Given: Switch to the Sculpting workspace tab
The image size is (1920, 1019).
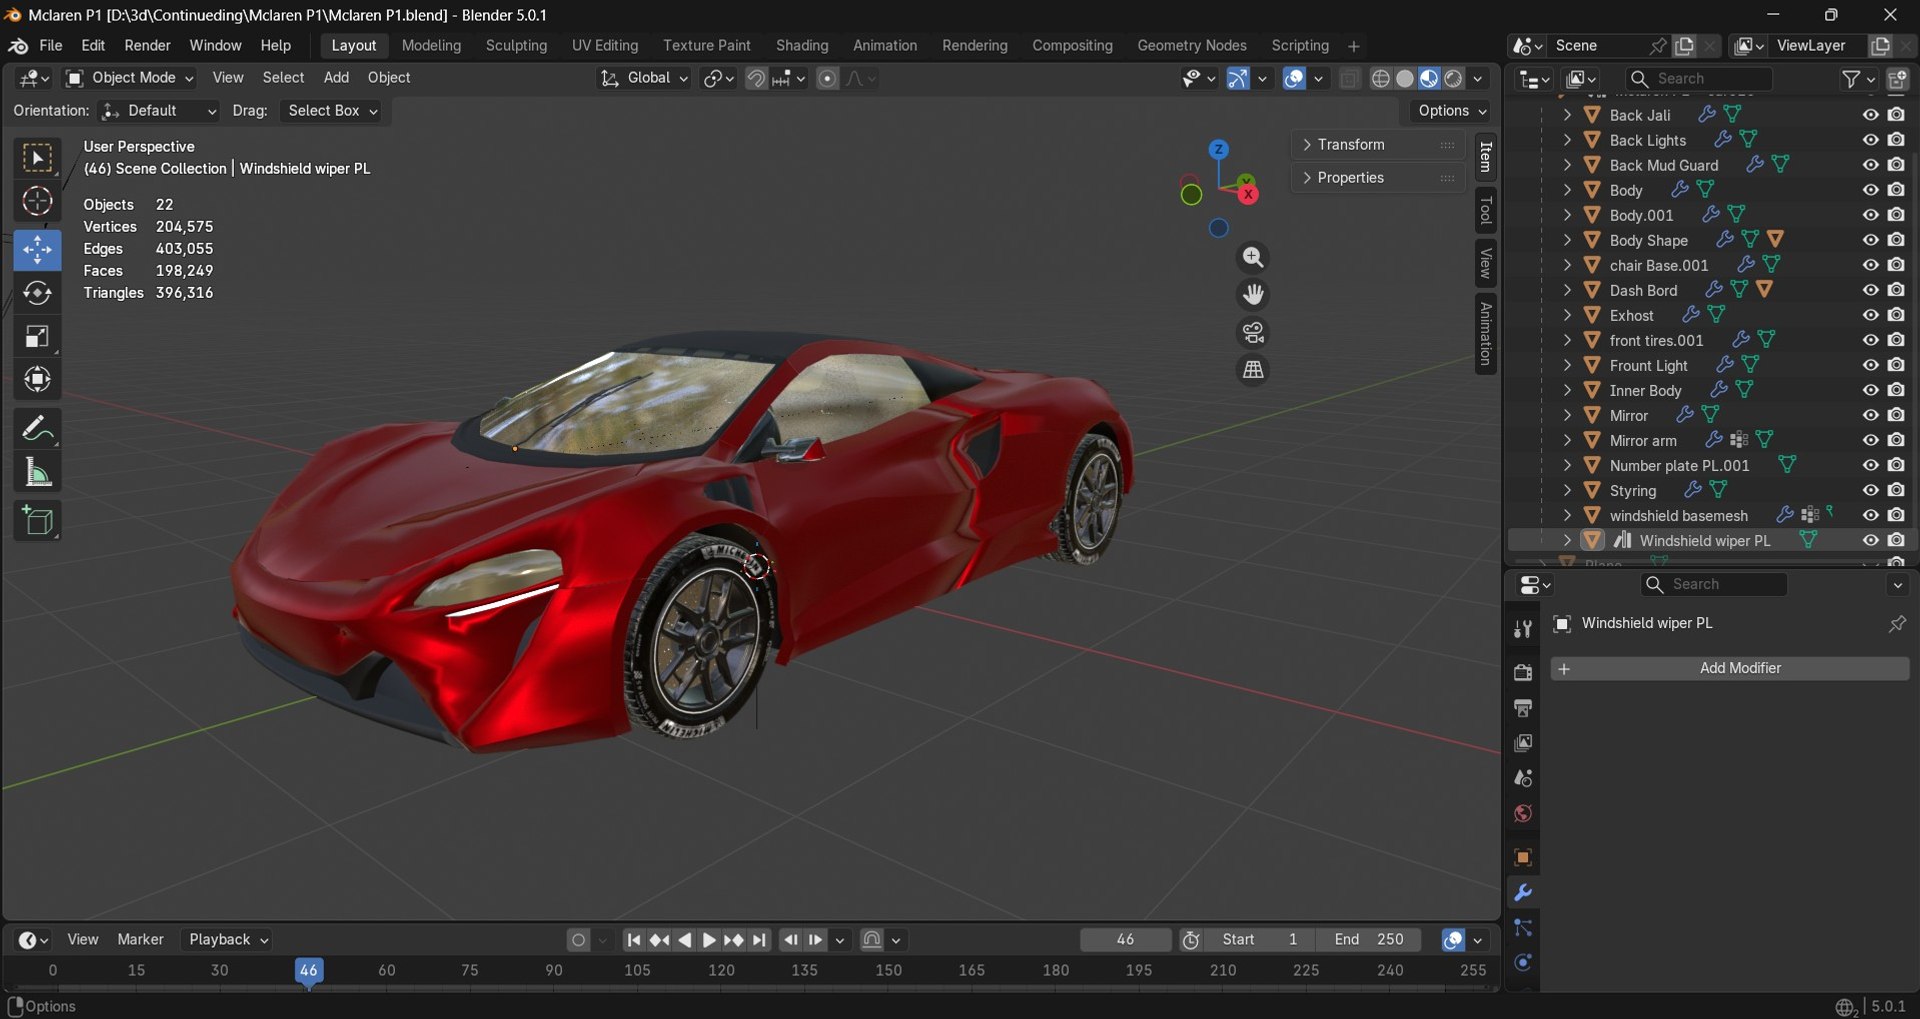Looking at the screenshot, I should click(516, 46).
